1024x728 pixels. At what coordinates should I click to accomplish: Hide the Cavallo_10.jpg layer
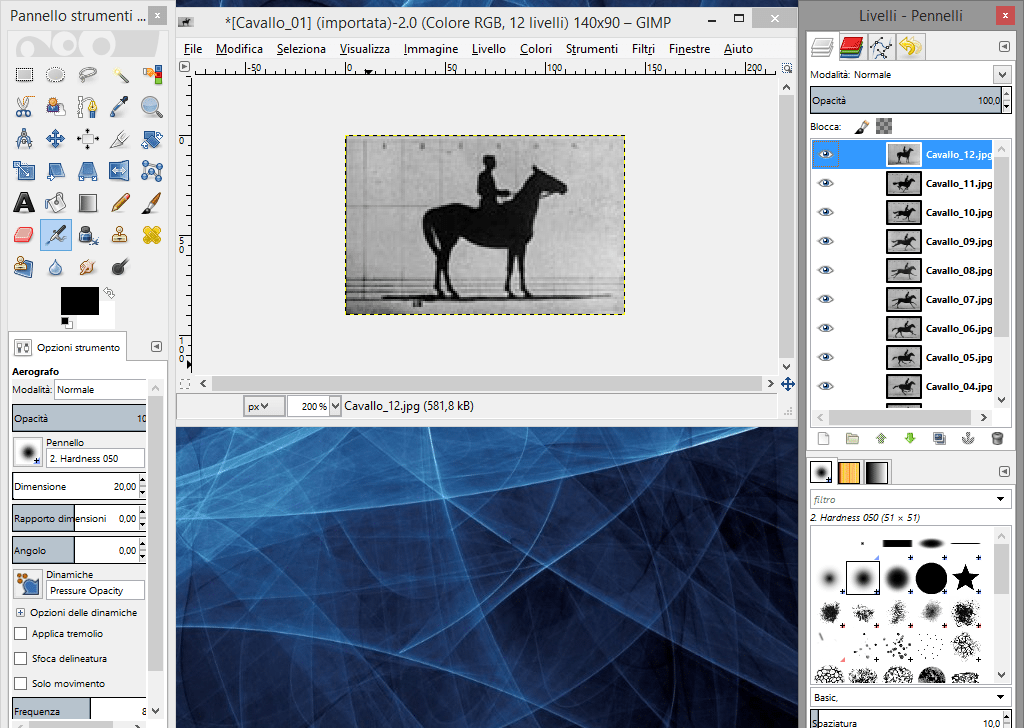coord(825,212)
